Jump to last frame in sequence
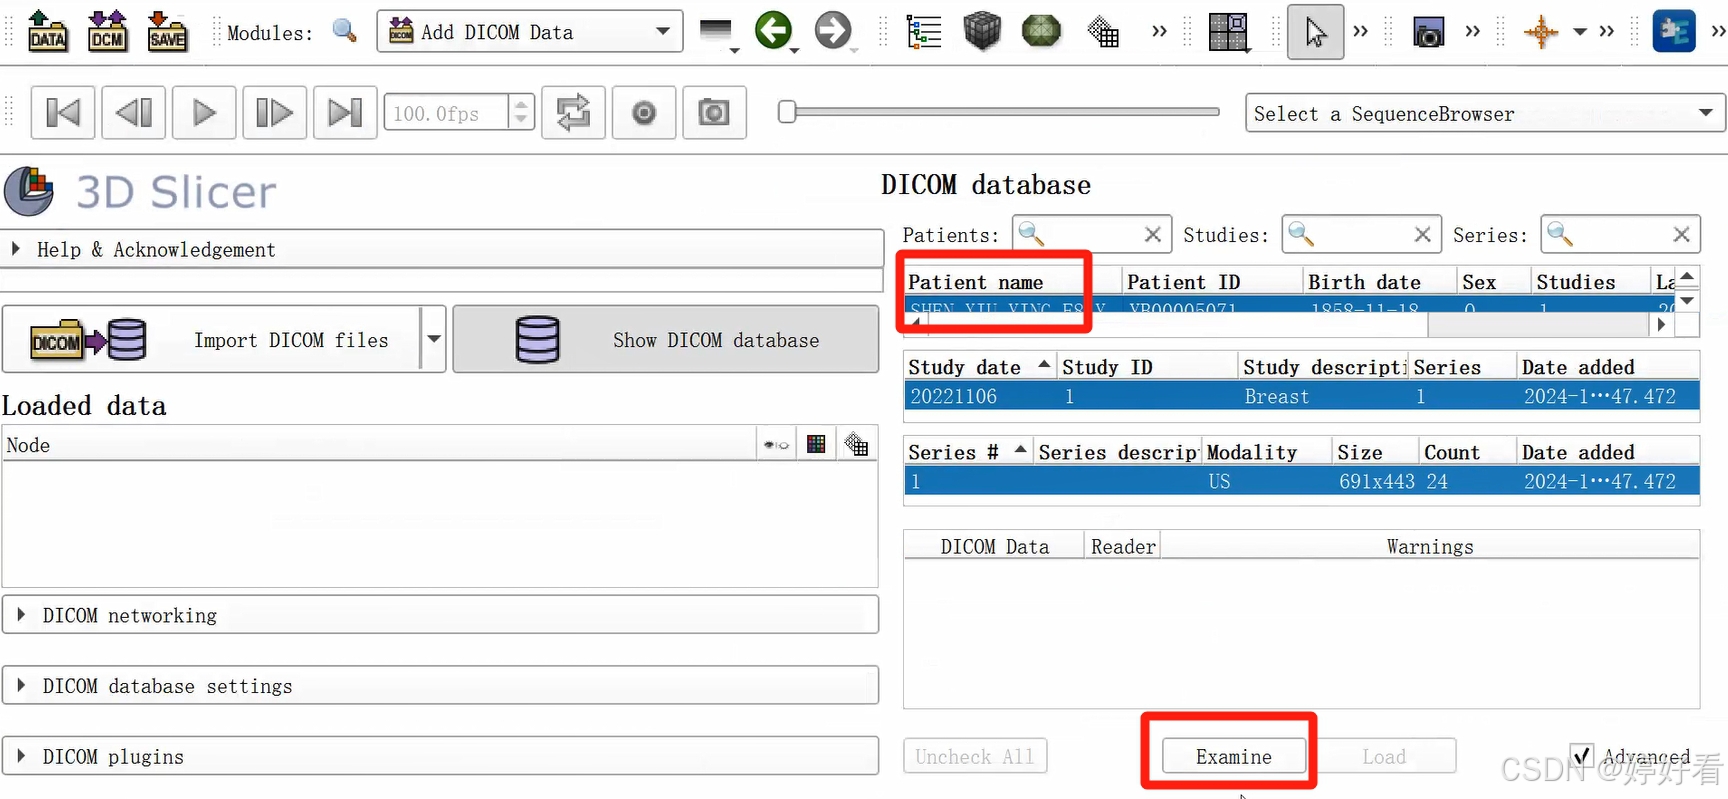The width and height of the screenshot is (1728, 799). click(345, 113)
